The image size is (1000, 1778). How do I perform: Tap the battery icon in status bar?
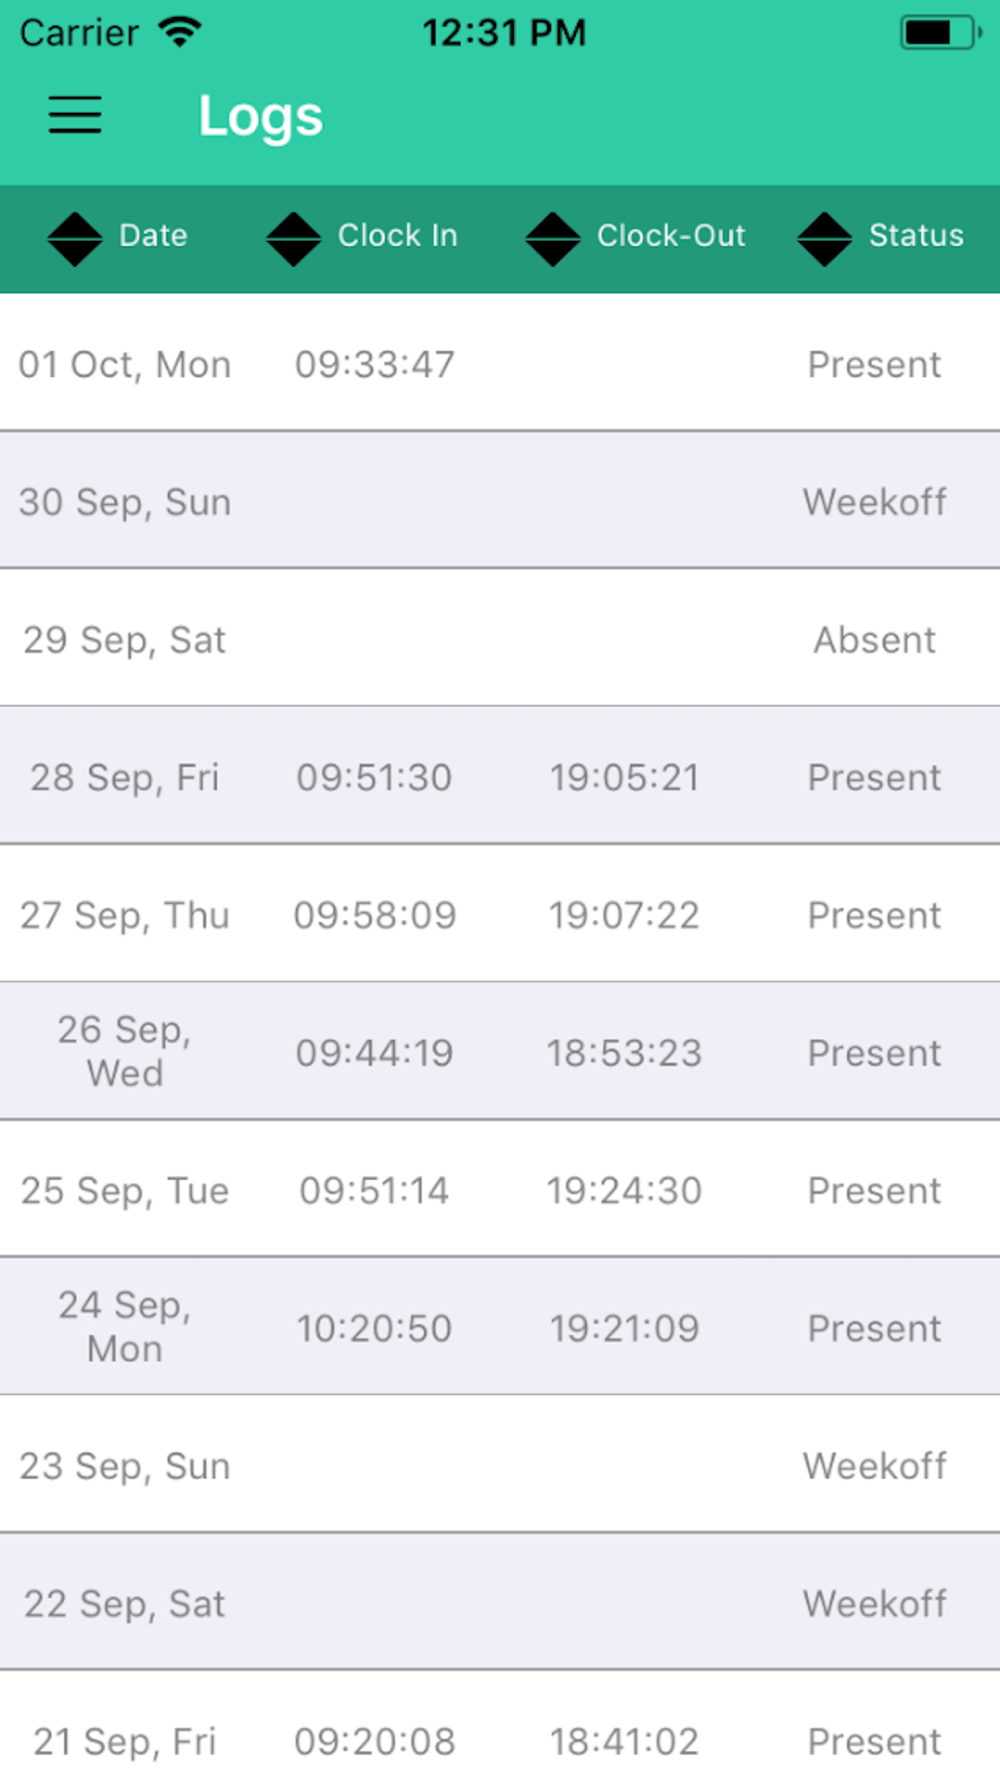click(941, 33)
